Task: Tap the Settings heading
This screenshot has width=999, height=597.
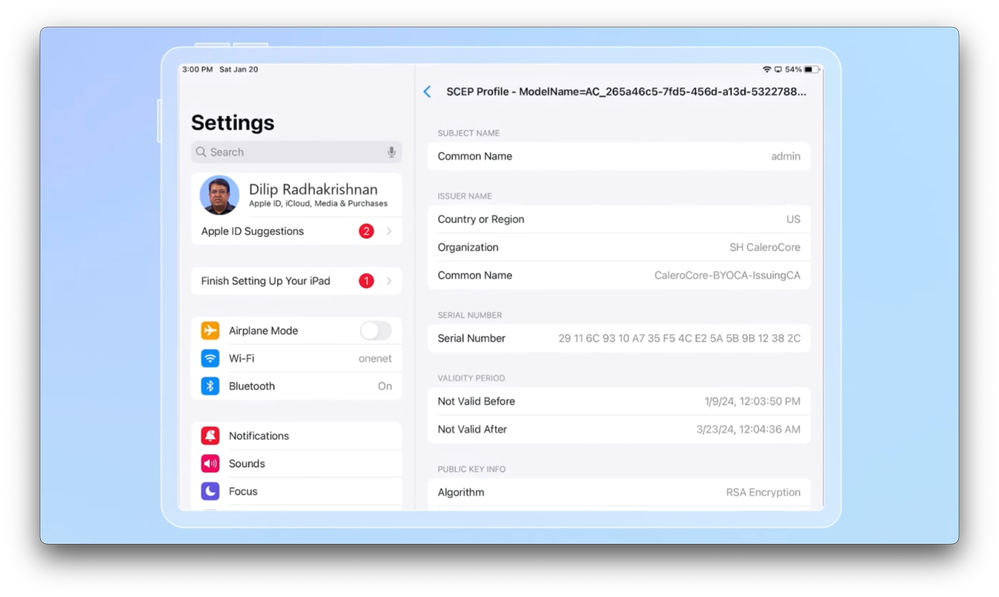Action: tap(233, 122)
